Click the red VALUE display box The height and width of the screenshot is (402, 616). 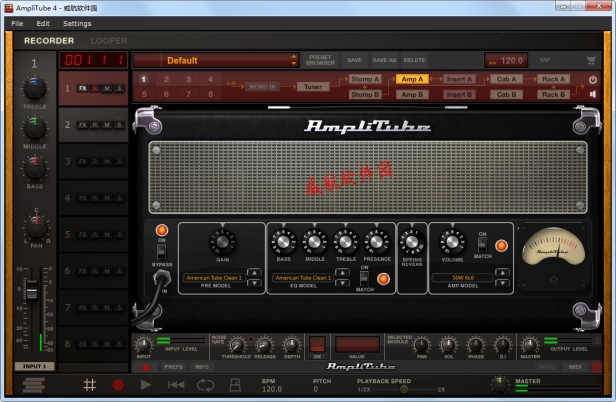point(357,344)
